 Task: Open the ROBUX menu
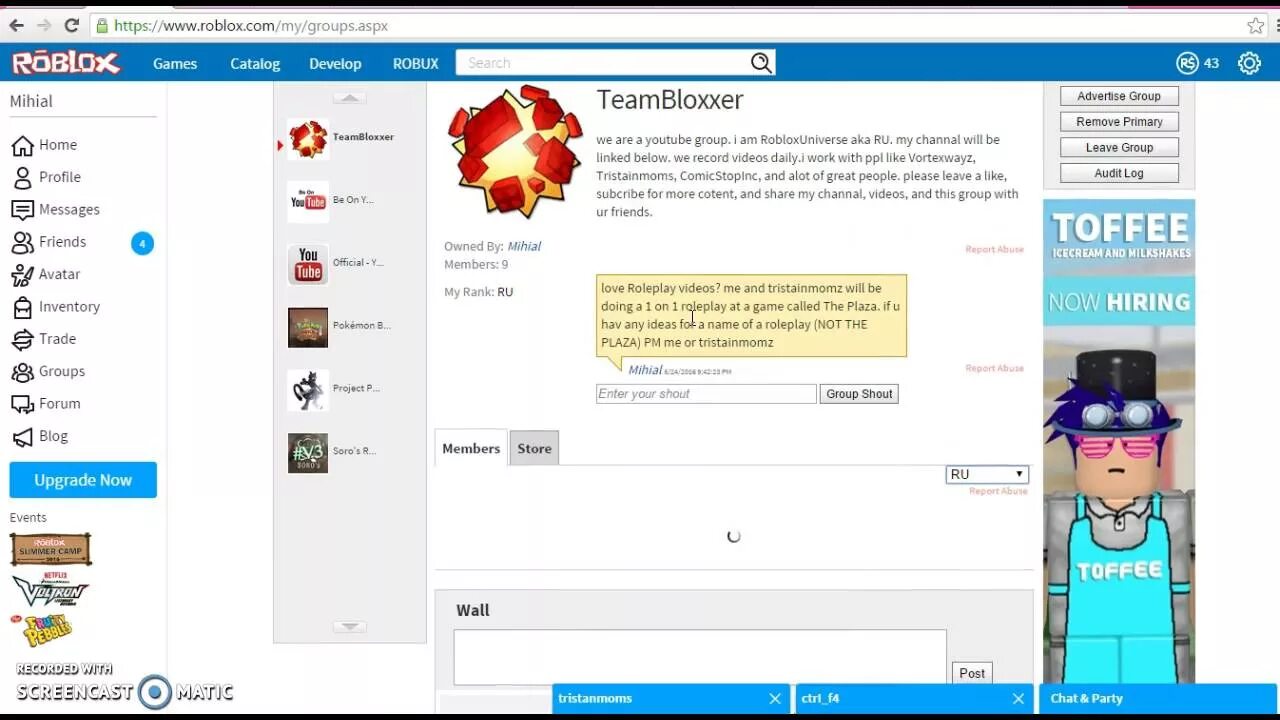[x=416, y=63]
